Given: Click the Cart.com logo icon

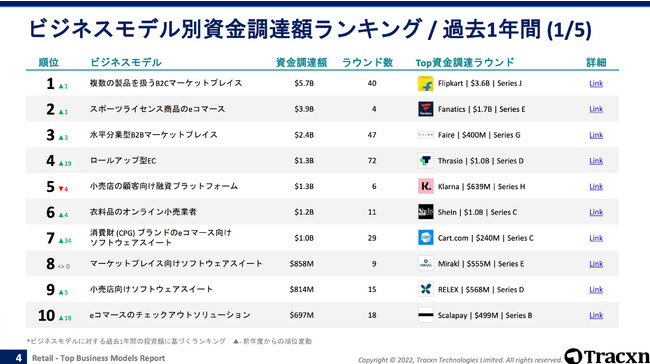Looking at the screenshot, I should 425,238.
